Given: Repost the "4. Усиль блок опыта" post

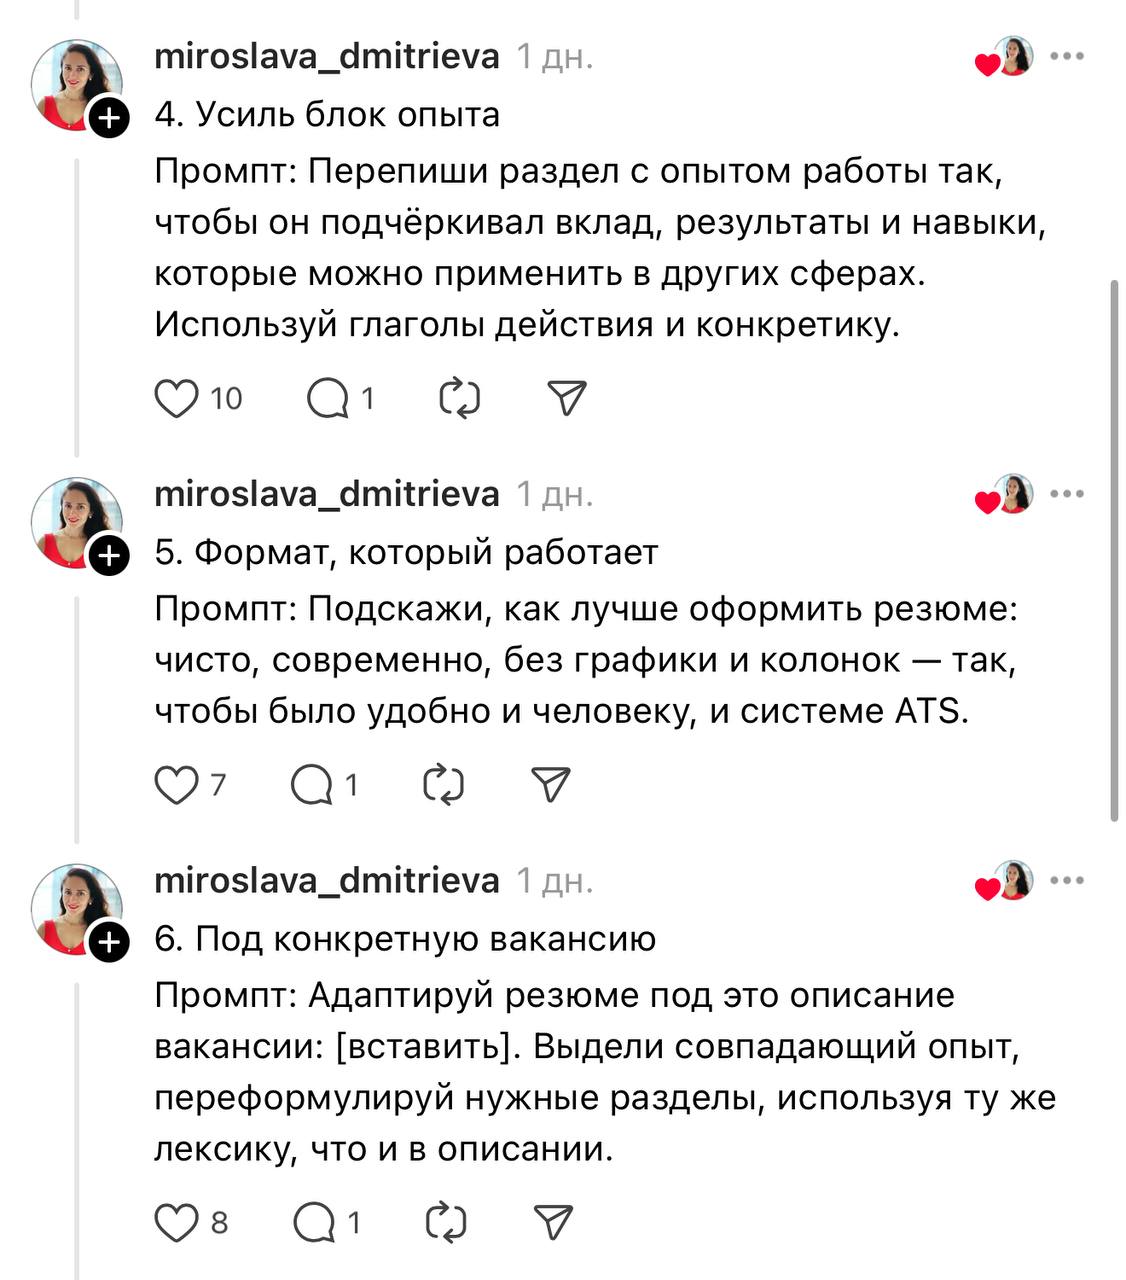Looking at the screenshot, I should [460, 399].
